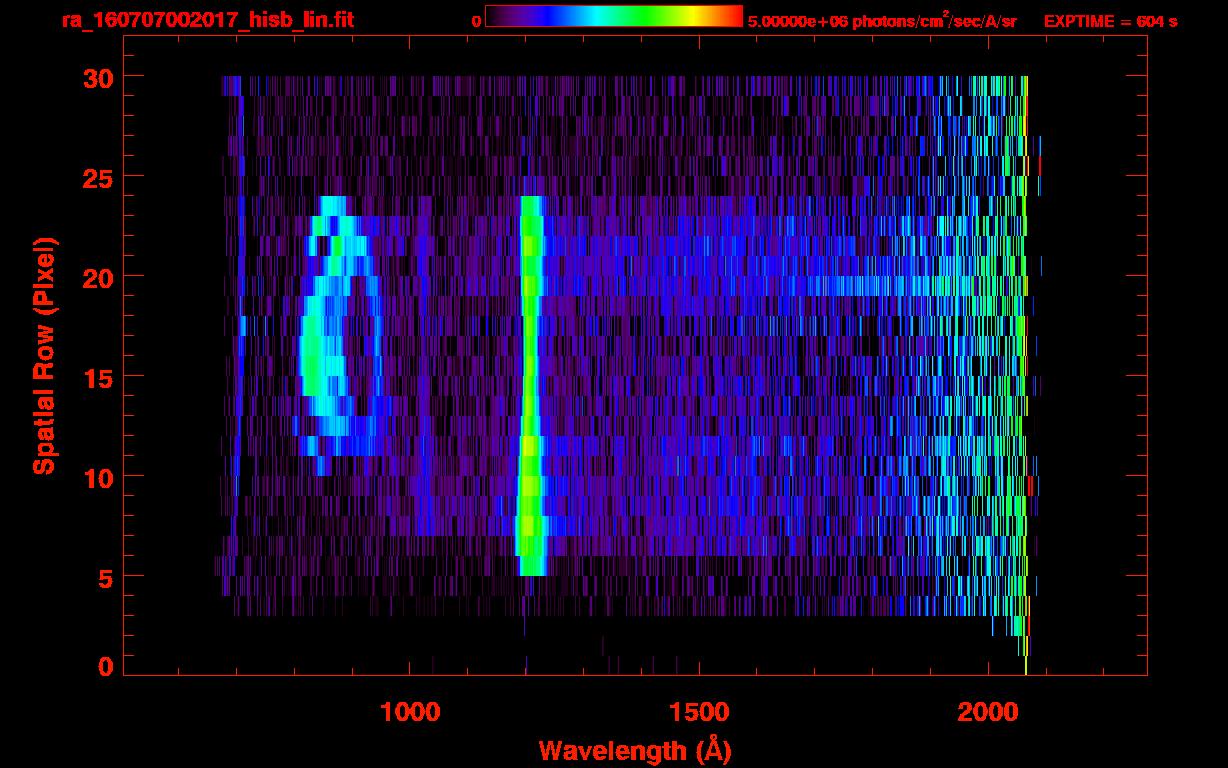Click the x-axis tick label 2000
This screenshot has height=768, width=1228.
(988, 711)
